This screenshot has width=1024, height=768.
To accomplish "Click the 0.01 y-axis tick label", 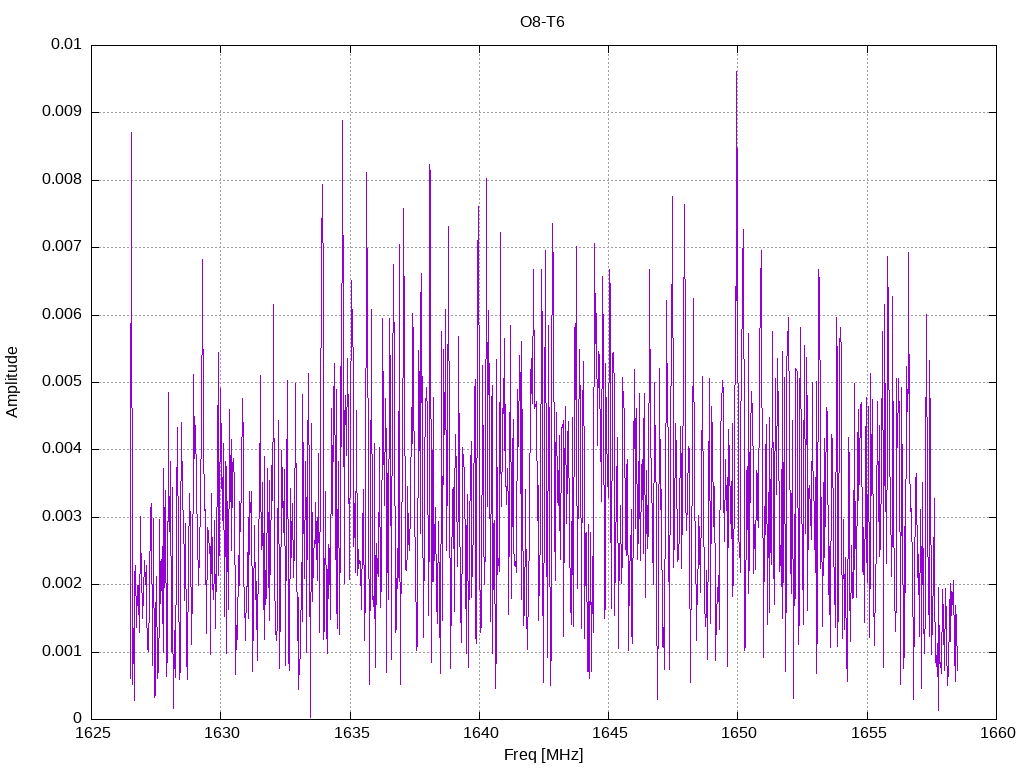I will pos(66,44).
